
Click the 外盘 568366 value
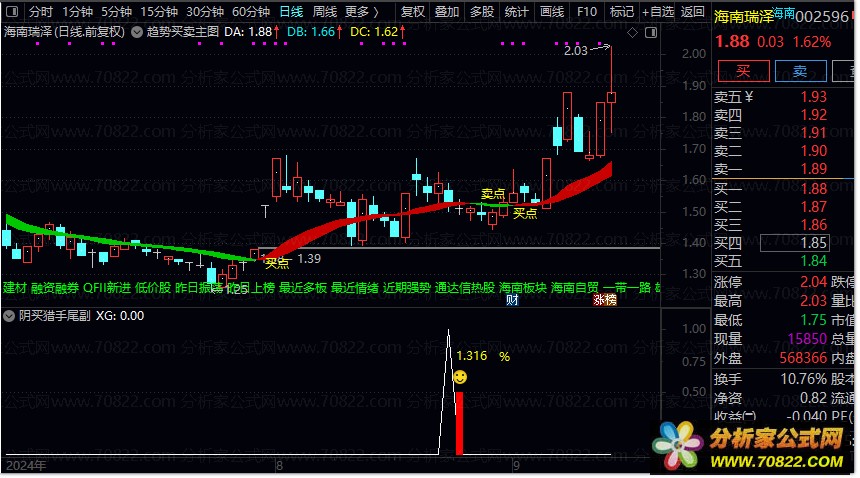(803, 358)
